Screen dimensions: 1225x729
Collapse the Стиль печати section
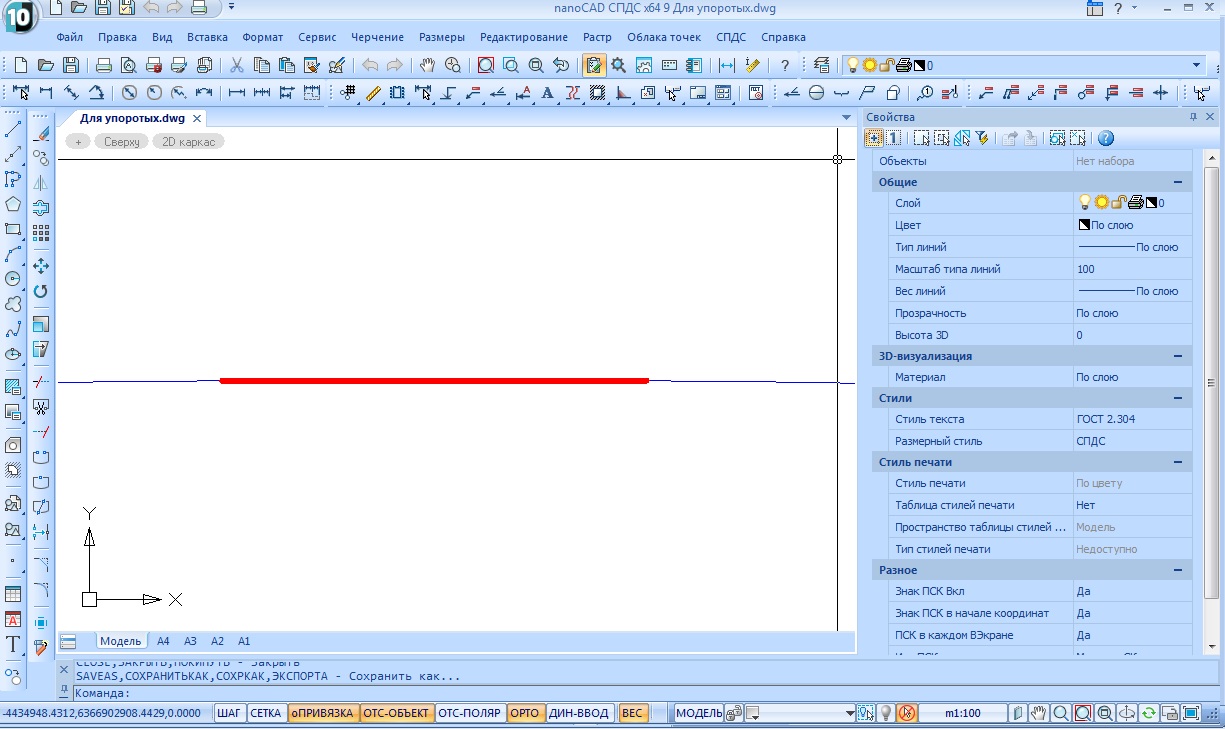point(1178,462)
